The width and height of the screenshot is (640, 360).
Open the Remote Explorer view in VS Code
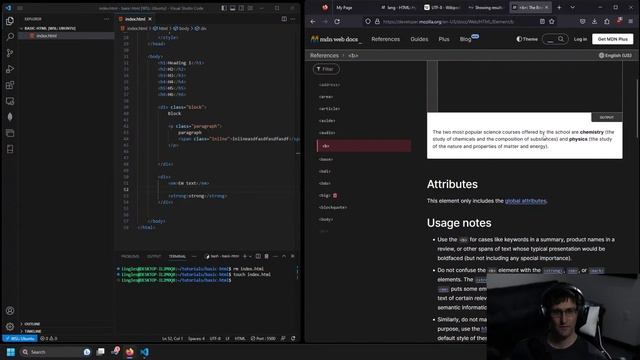10,101
